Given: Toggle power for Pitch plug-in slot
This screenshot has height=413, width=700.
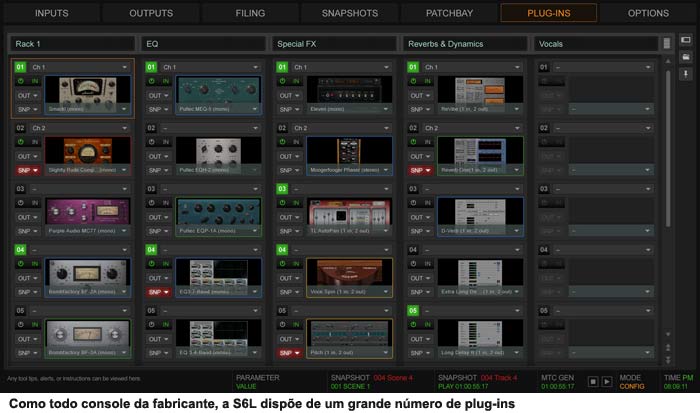Looking at the screenshot, I should [283, 325].
